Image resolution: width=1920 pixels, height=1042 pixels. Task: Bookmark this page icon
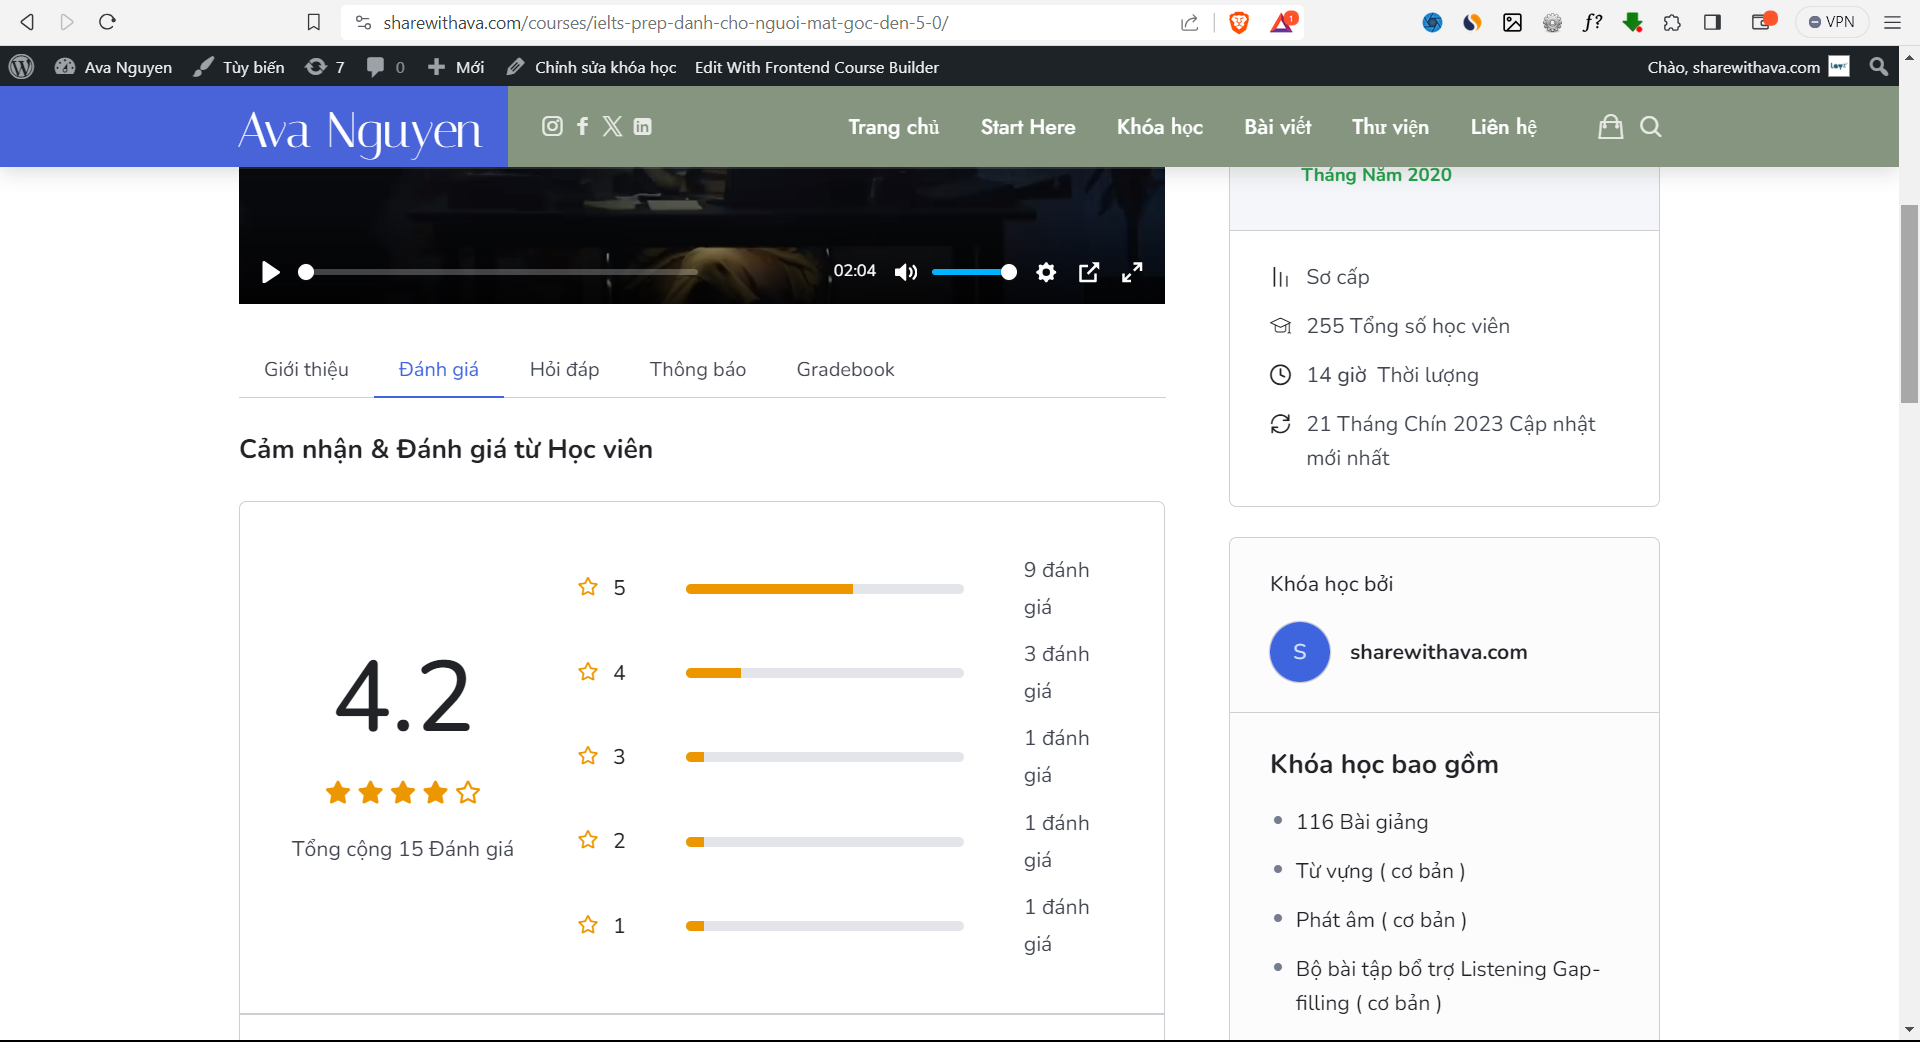point(313,22)
